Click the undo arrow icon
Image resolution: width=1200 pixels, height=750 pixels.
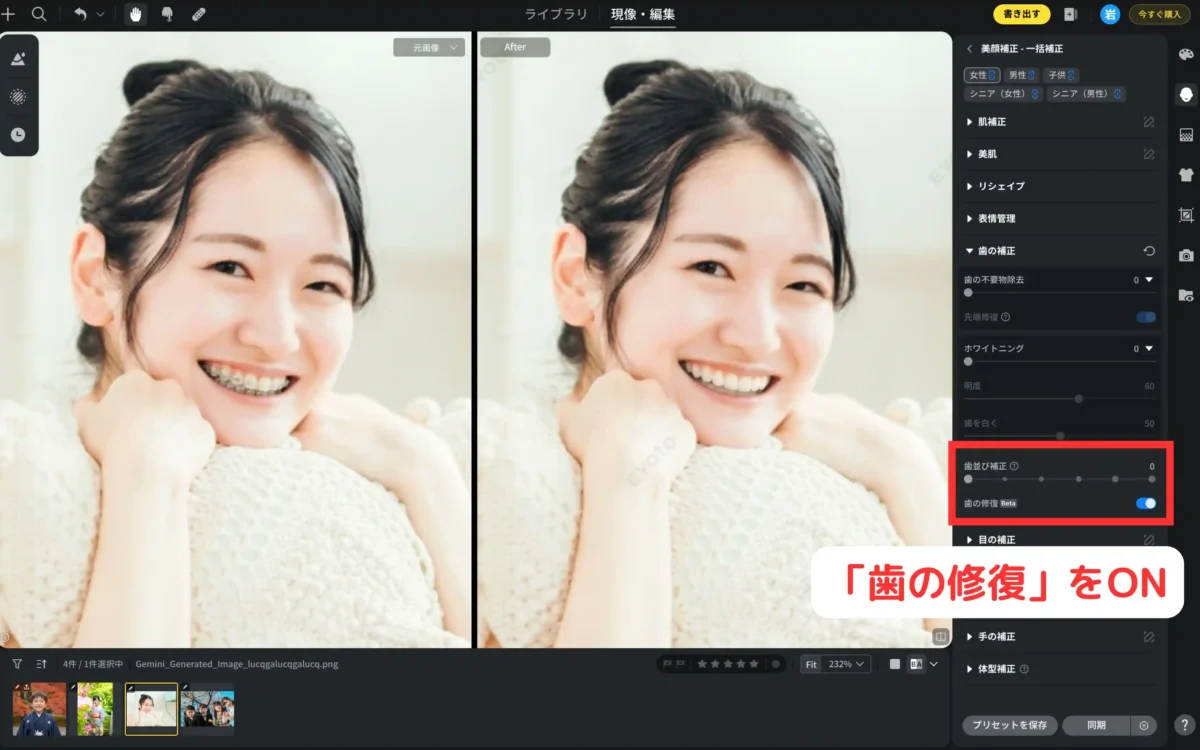coord(80,15)
